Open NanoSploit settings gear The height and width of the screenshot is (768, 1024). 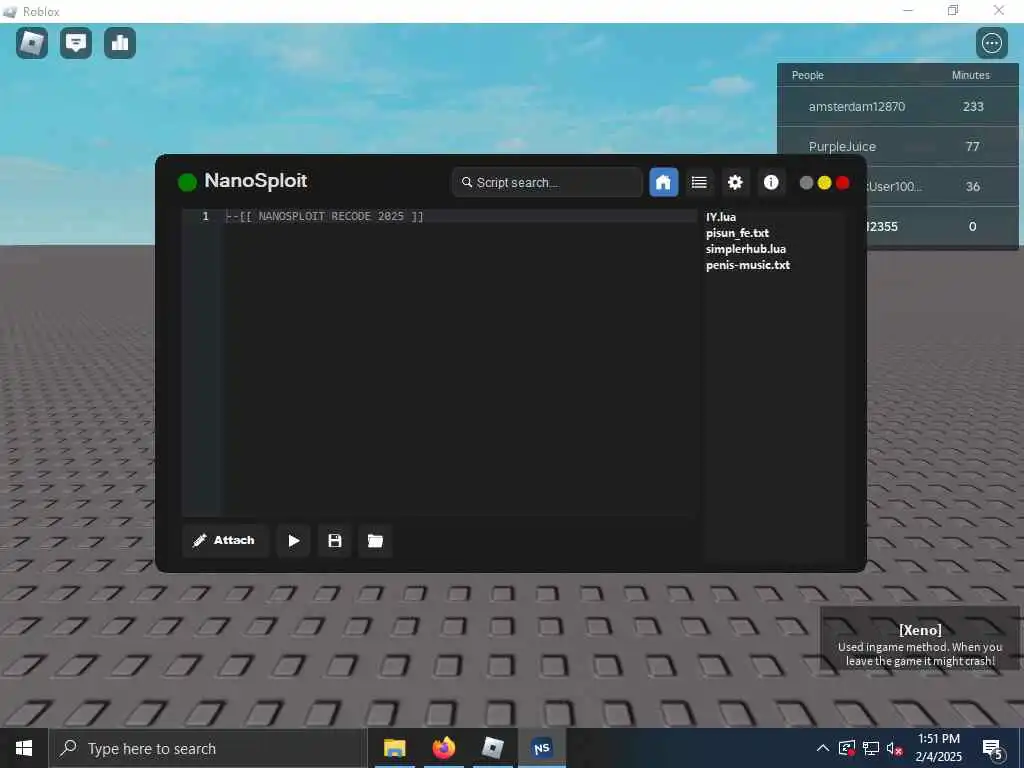[735, 182]
